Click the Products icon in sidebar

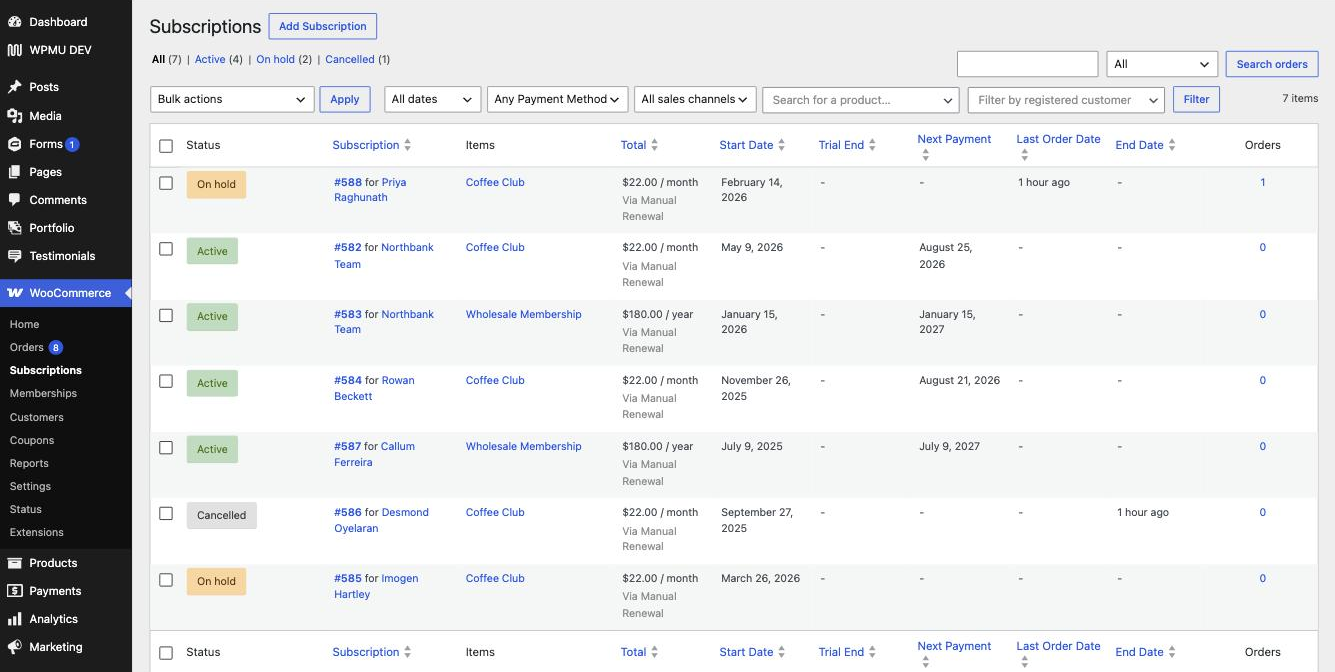[x=15, y=563]
